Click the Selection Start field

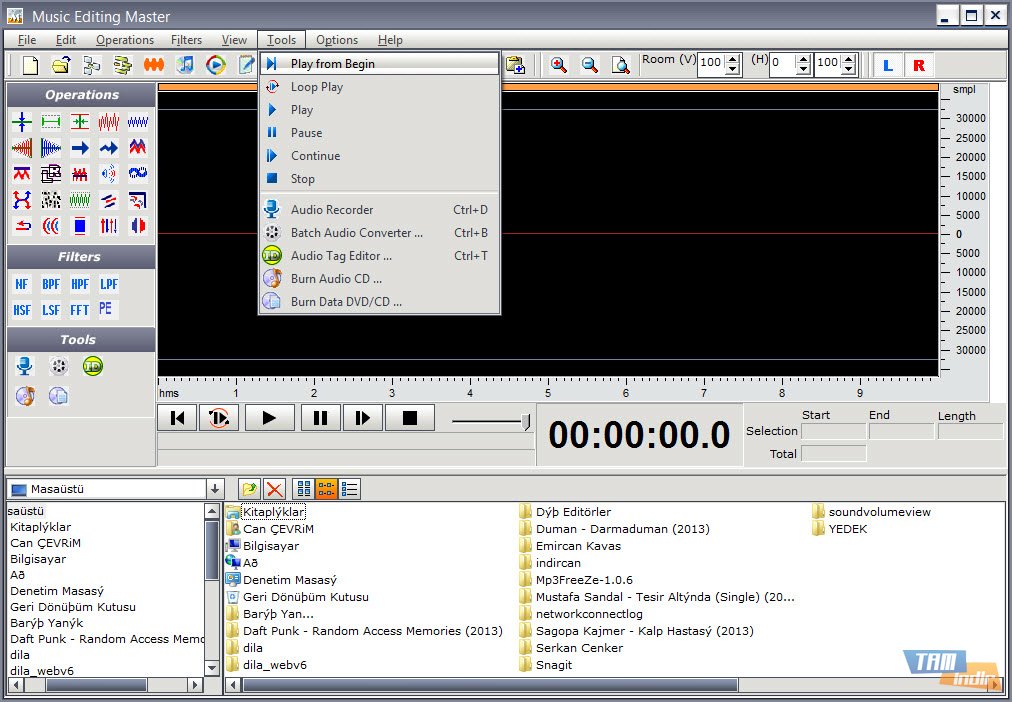833,432
